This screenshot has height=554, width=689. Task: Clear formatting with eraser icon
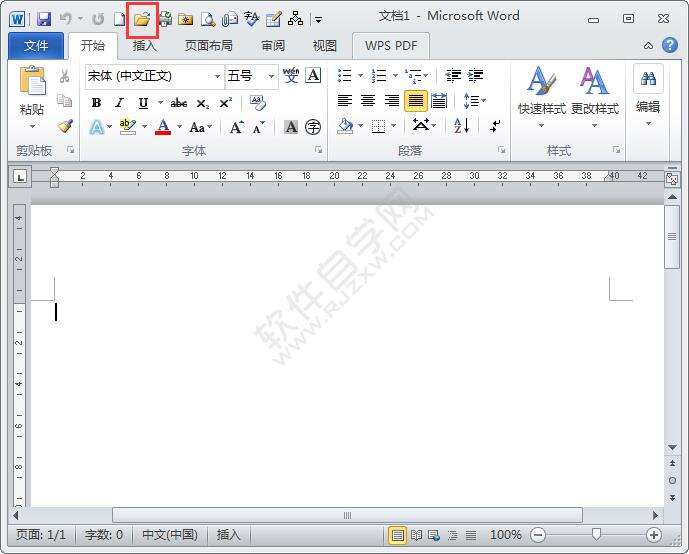(x=257, y=103)
